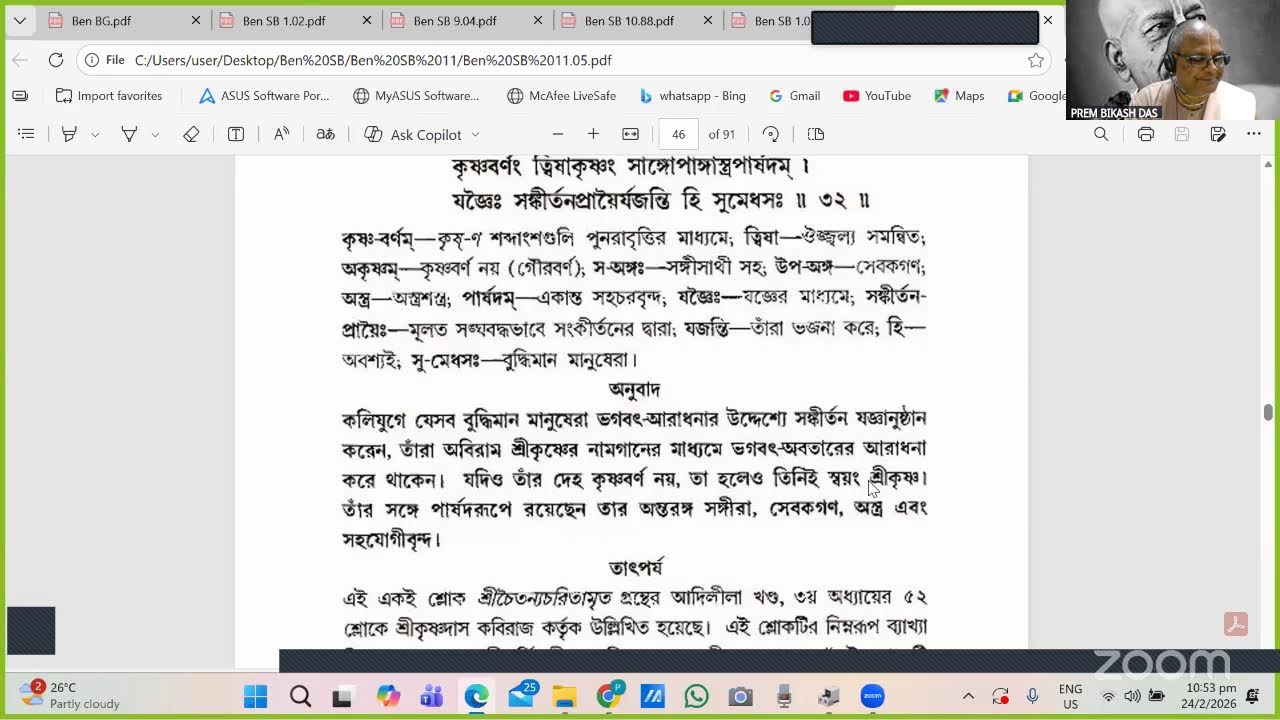Open File Explorer from the taskbar
1280x720 pixels.
[x=564, y=696]
